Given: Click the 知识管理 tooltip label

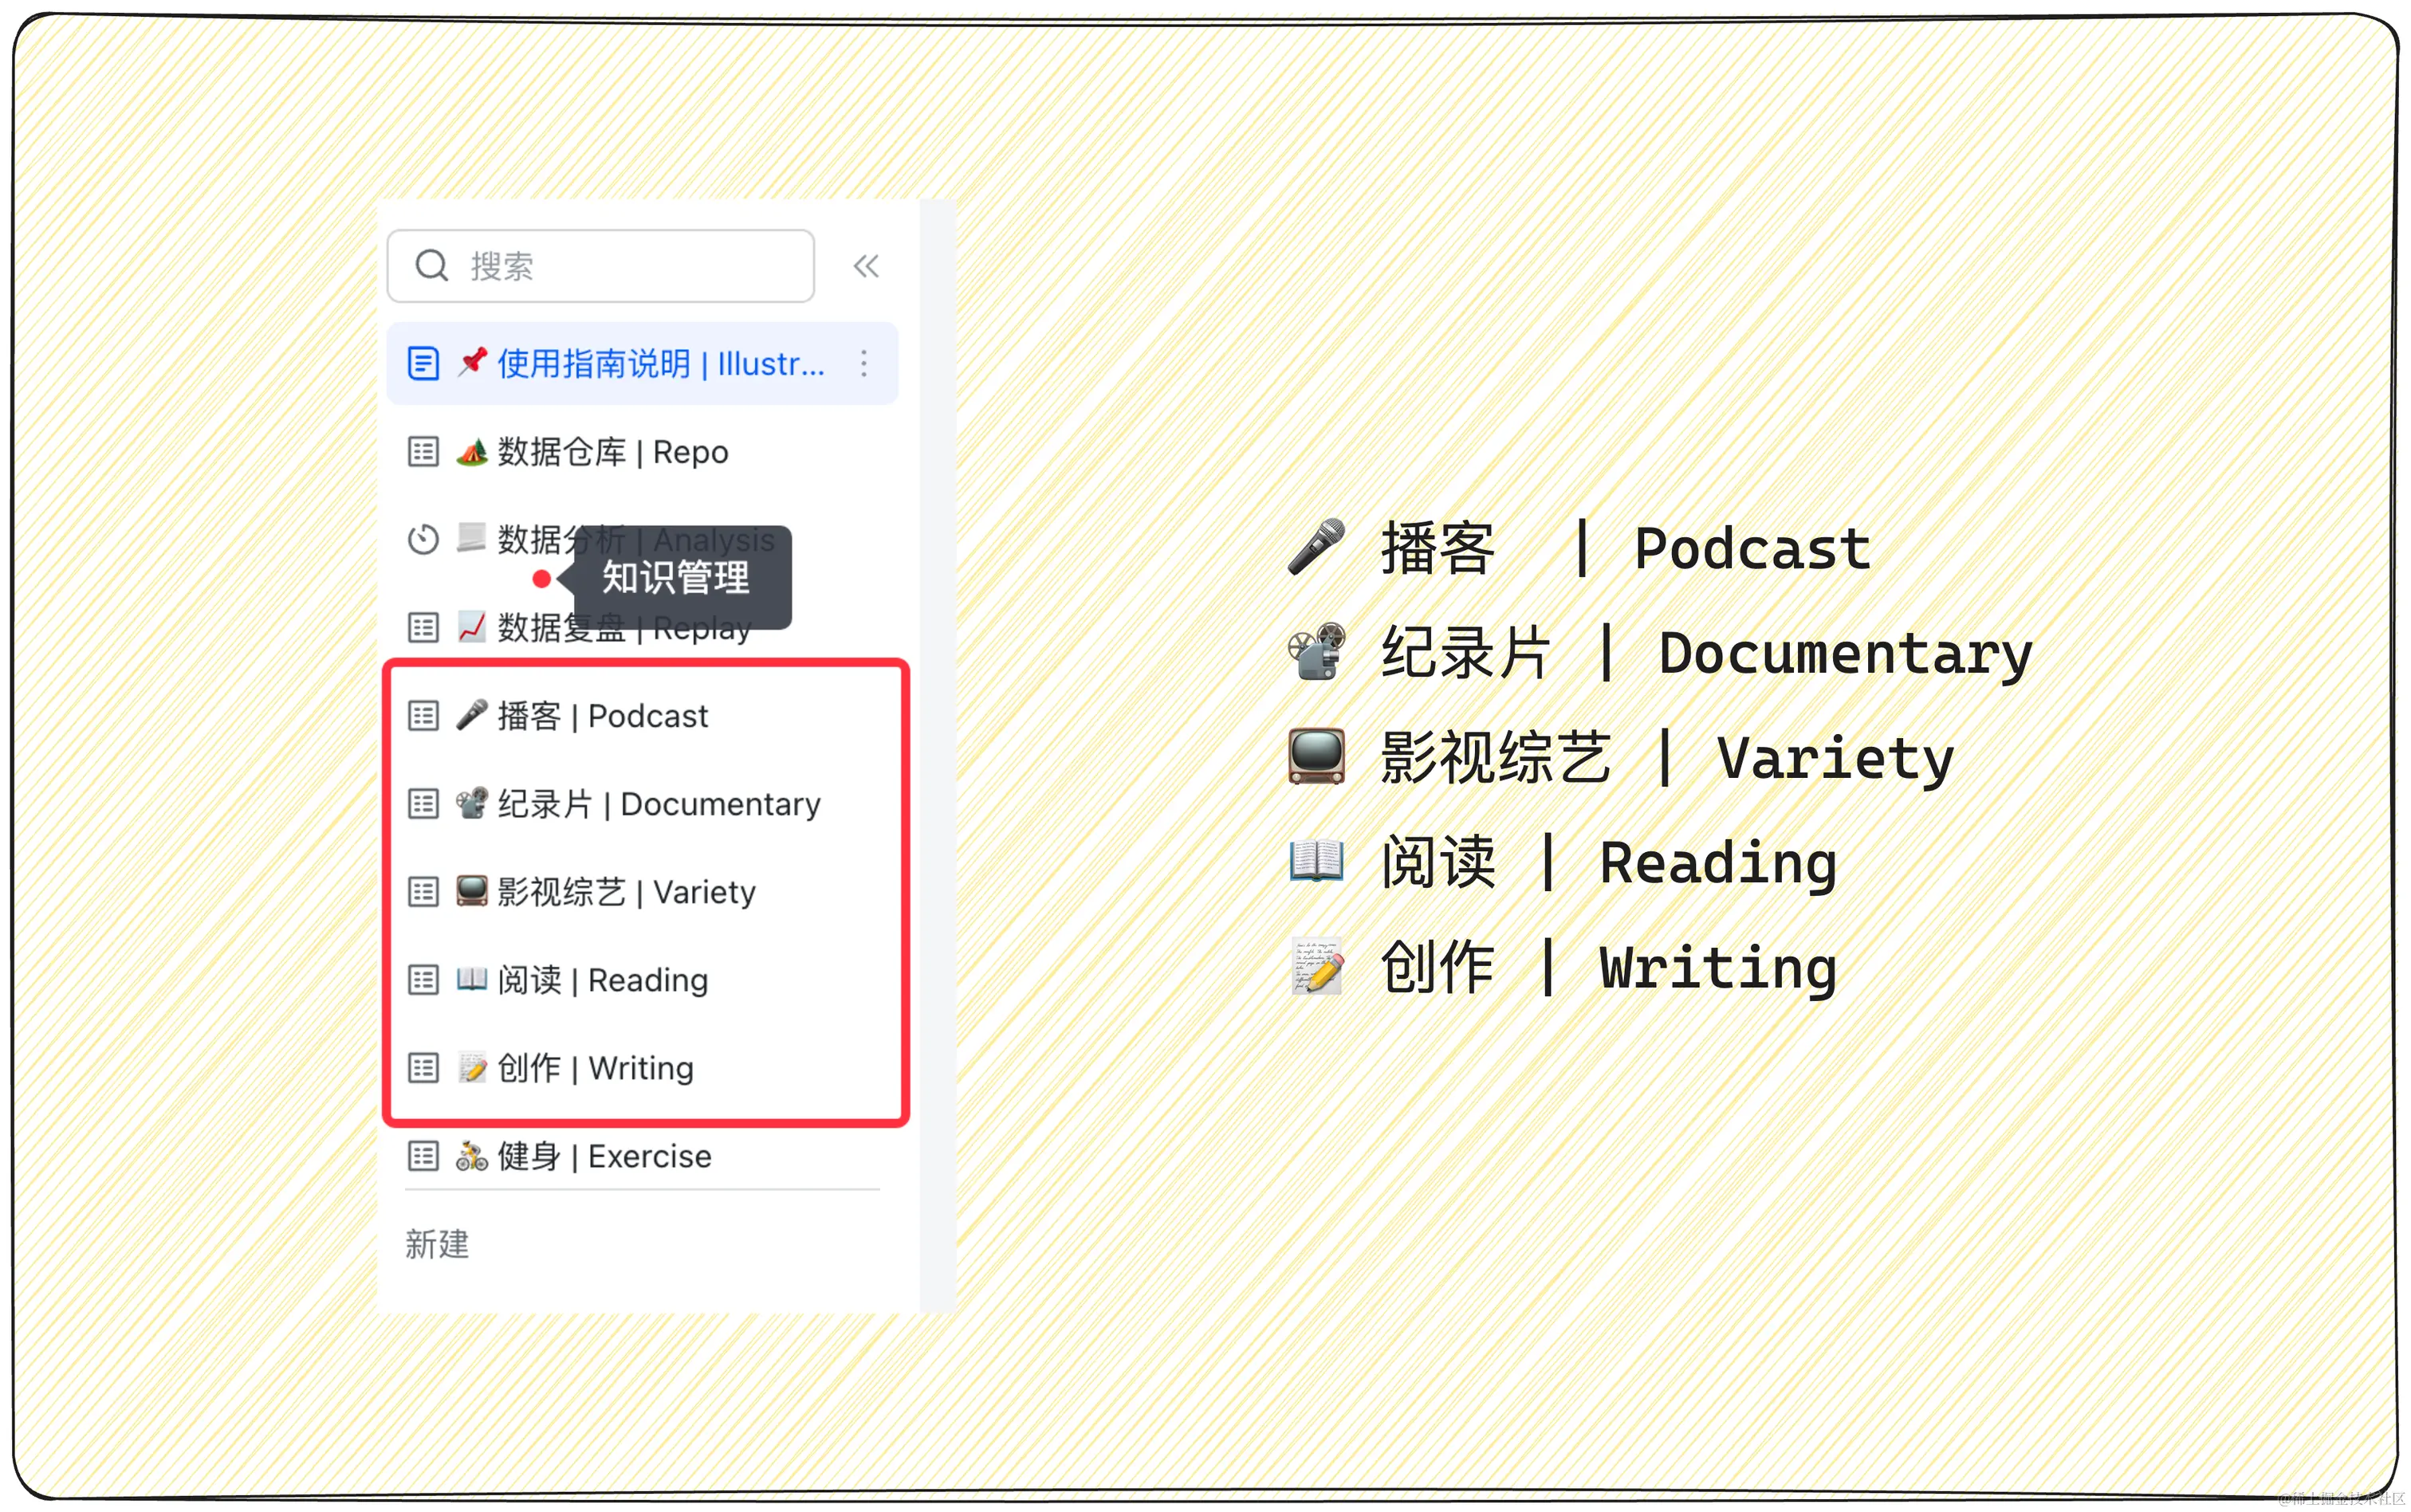Looking at the screenshot, I should (x=676, y=578).
